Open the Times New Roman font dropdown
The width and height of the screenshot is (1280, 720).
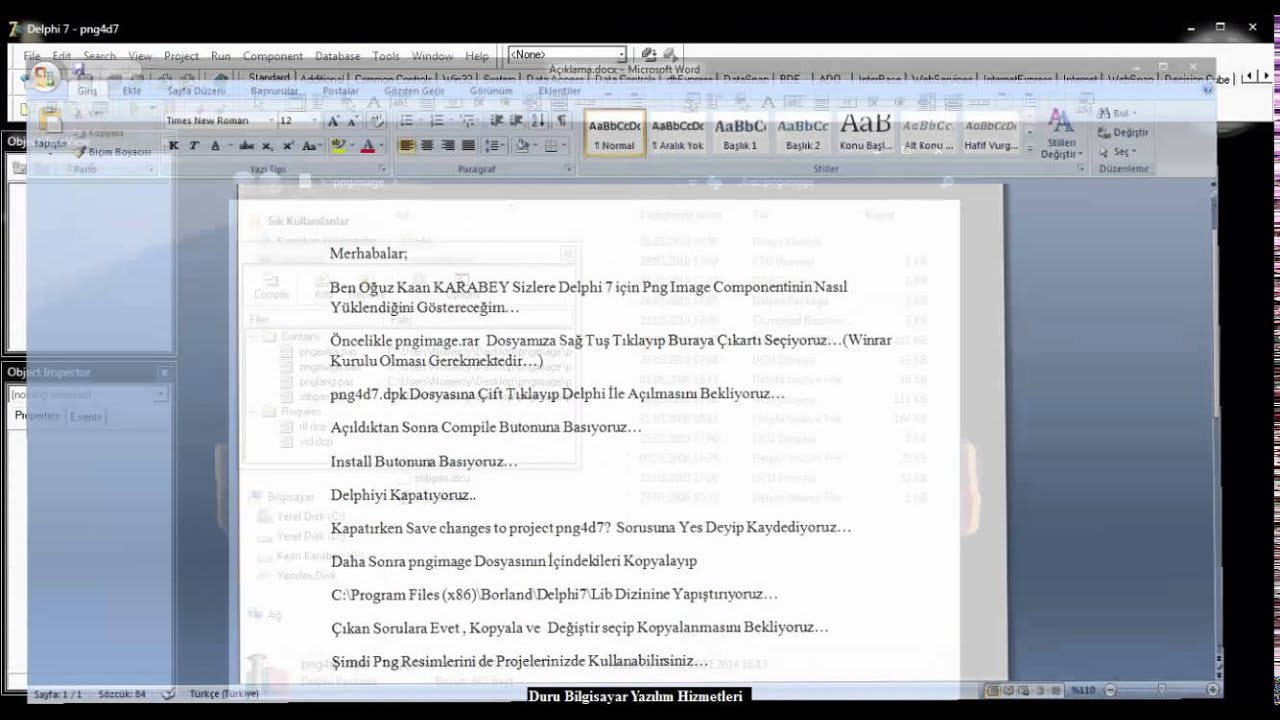point(270,121)
